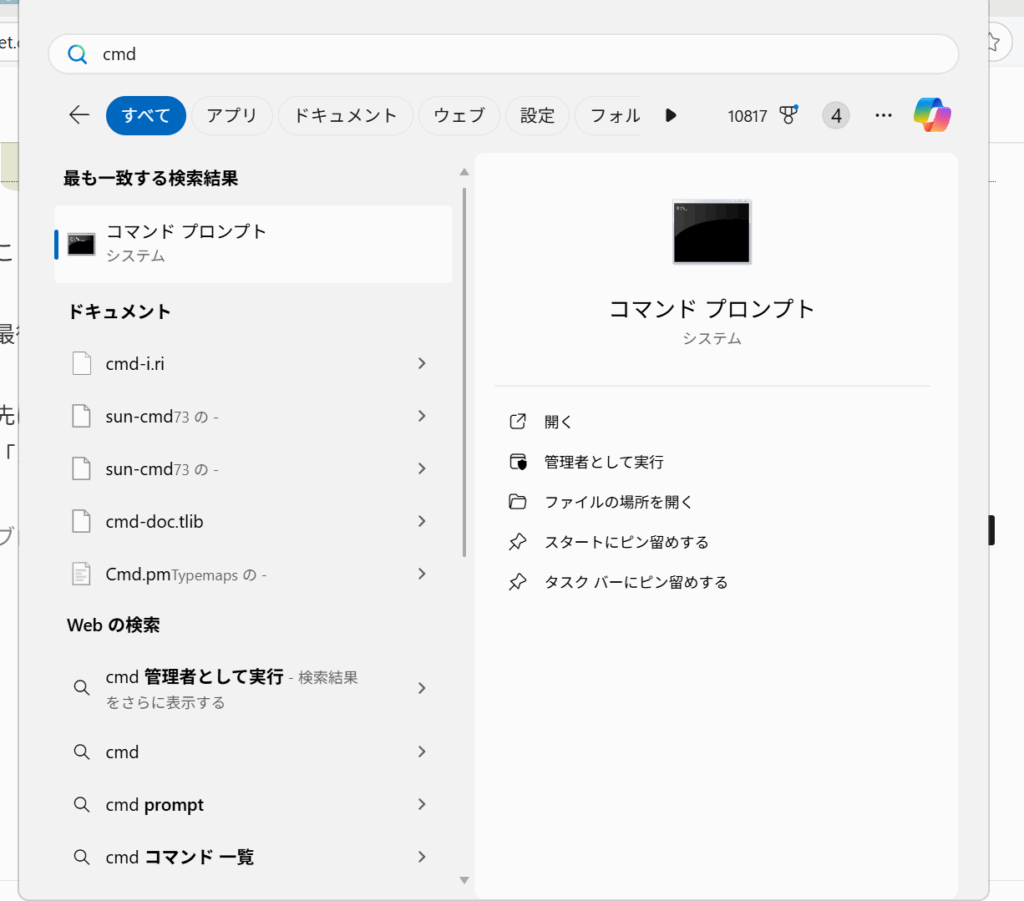Click the round badge showing number 4
The image size is (1024, 901).
[835, 116]
